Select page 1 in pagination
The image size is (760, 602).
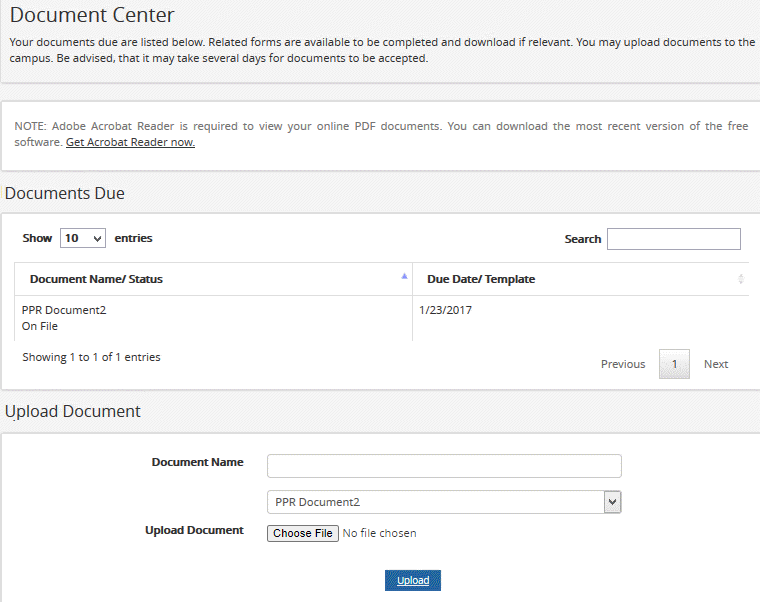[674, 364]
